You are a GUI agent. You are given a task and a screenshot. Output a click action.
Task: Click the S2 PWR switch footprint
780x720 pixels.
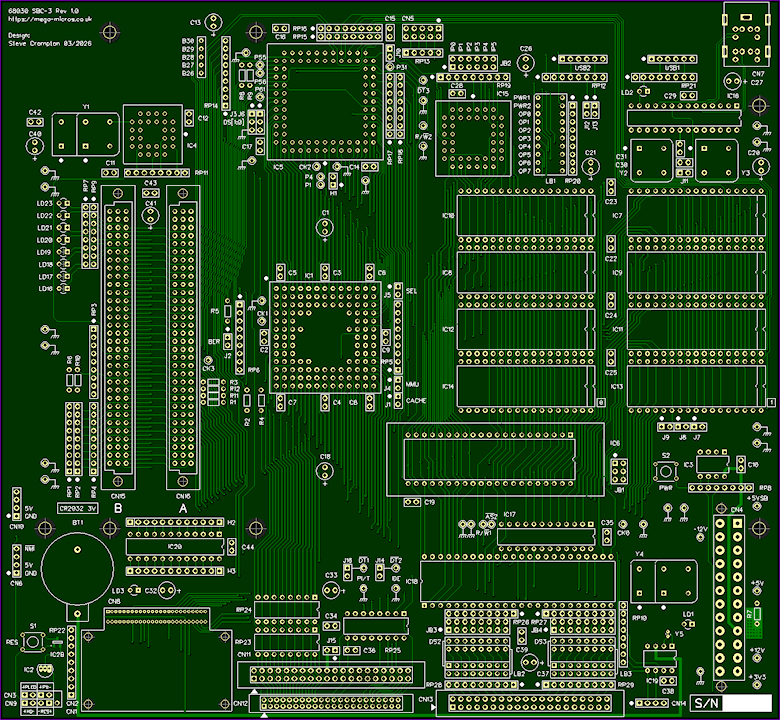665,472
